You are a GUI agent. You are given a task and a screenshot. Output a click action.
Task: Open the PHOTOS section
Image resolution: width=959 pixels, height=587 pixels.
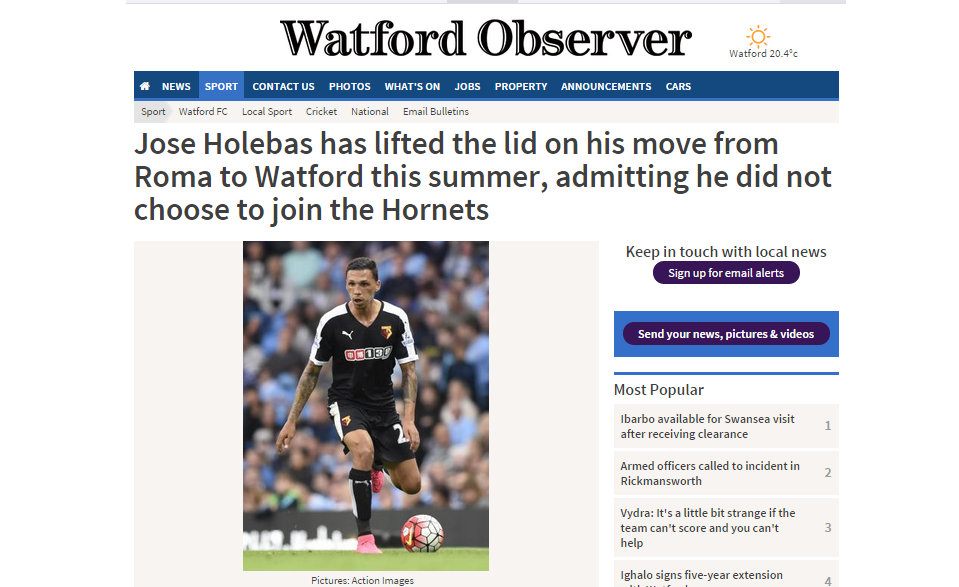pyautogui.click(x=349, y=86)
